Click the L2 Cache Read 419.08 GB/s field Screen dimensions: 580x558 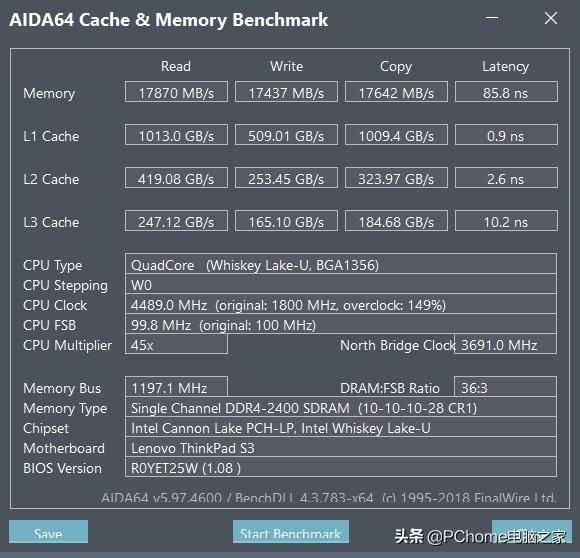pos(176,177)
